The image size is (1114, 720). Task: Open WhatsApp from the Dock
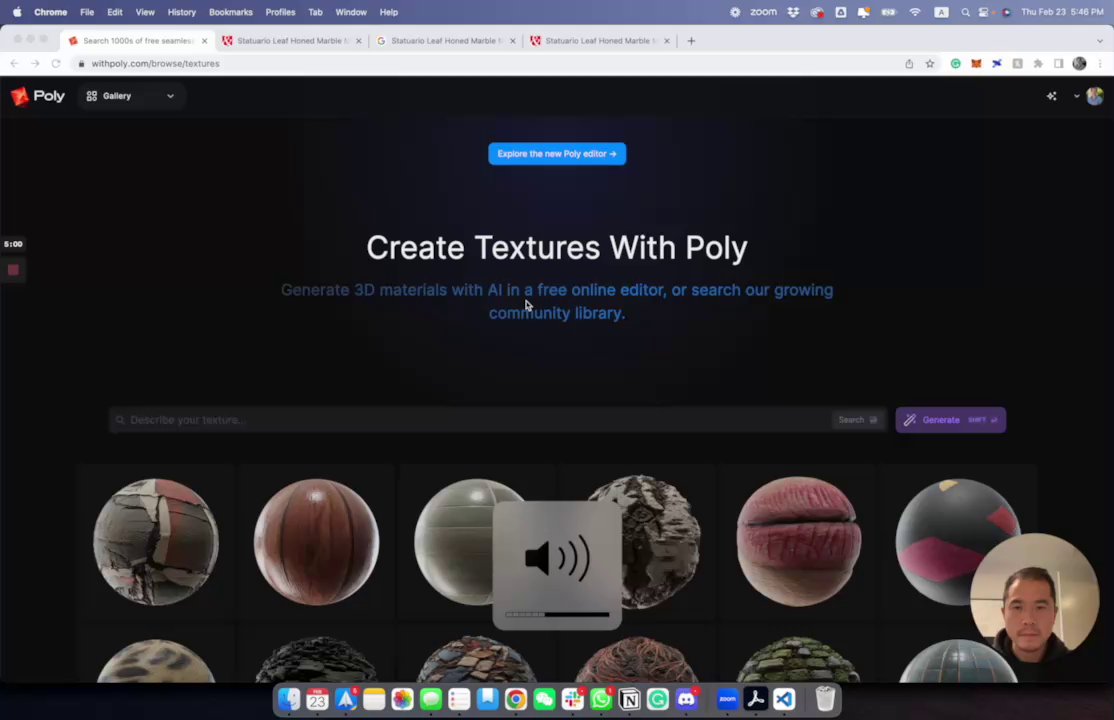pyautogui.click(x=601, y=699)
